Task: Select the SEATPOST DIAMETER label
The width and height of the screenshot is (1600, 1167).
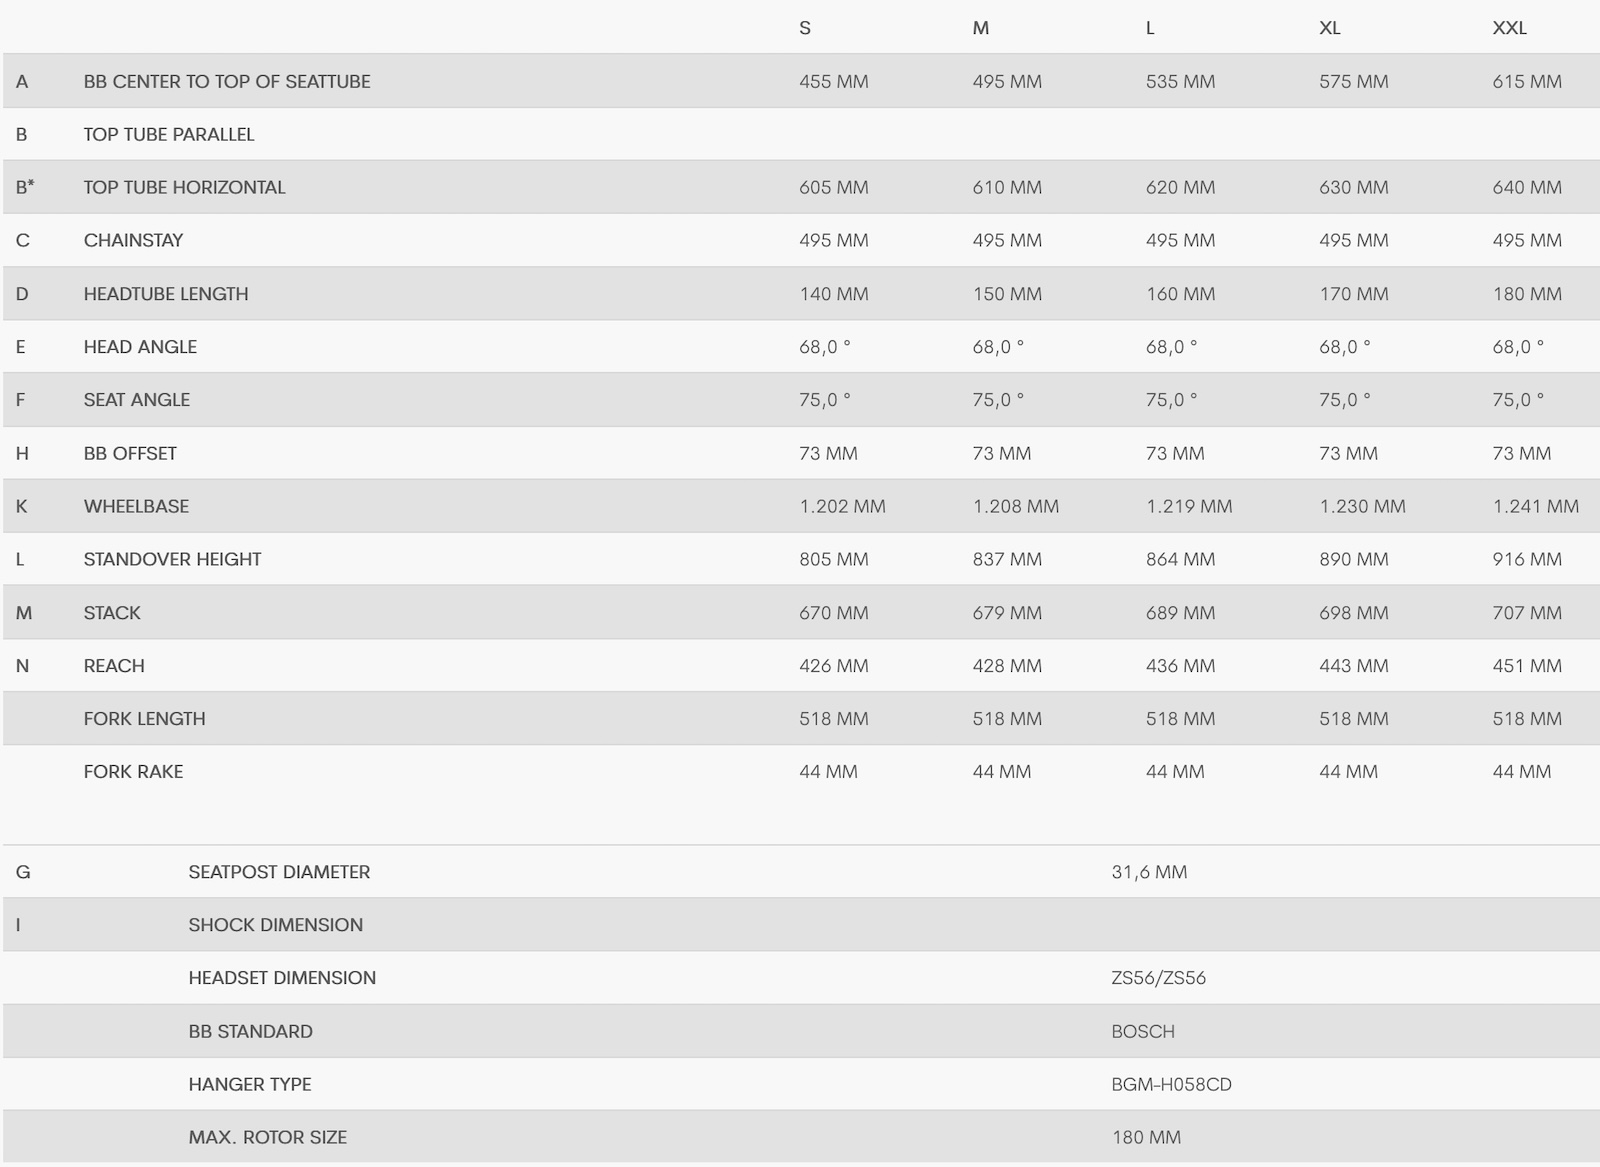Action: pyautogui.click(x=279, y=872)
